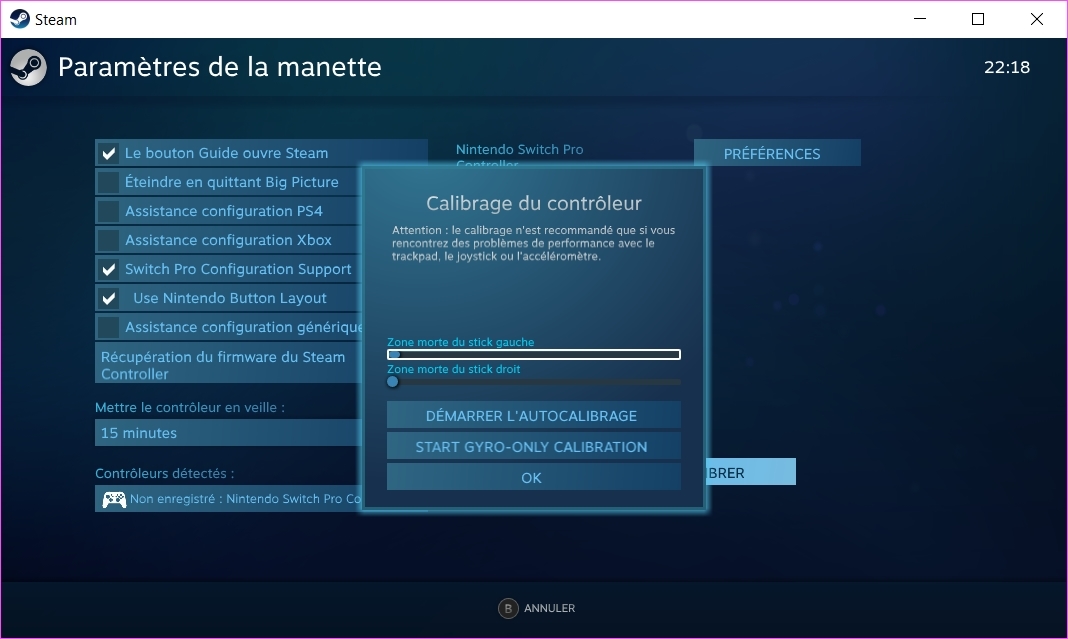Image resolution: width=1068 pixels, height=639 pixels.
Task: Close the Steam window
Action: click(1036, 19)
